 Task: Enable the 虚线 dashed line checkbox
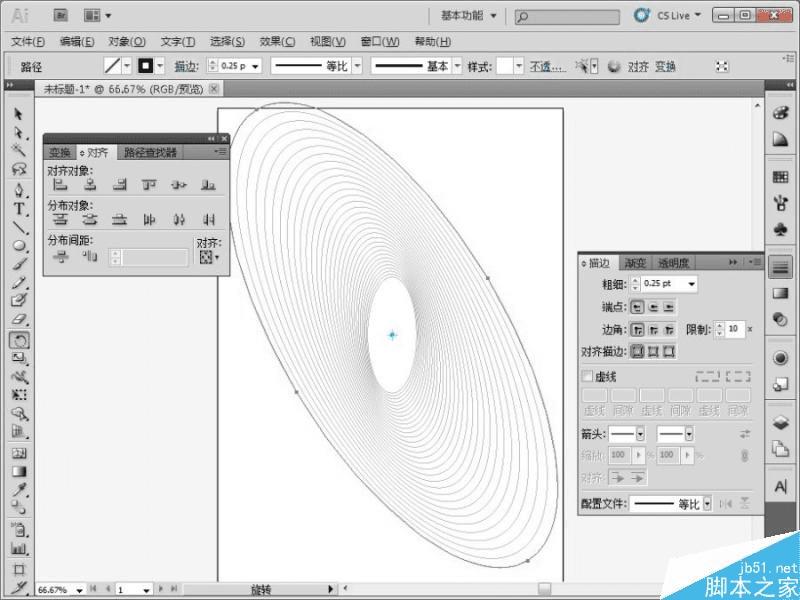(587, 377)
